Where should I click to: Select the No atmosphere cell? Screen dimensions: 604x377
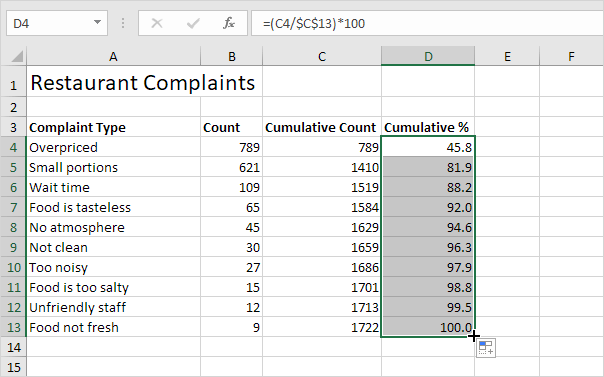[x=113, y=227]
